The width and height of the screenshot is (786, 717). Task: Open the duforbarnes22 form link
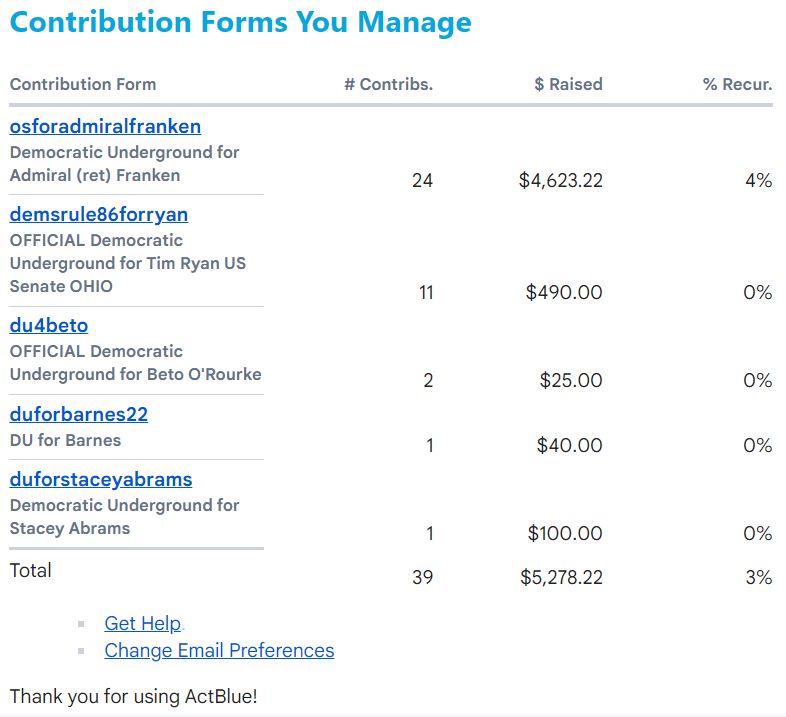tap(79, 414)
